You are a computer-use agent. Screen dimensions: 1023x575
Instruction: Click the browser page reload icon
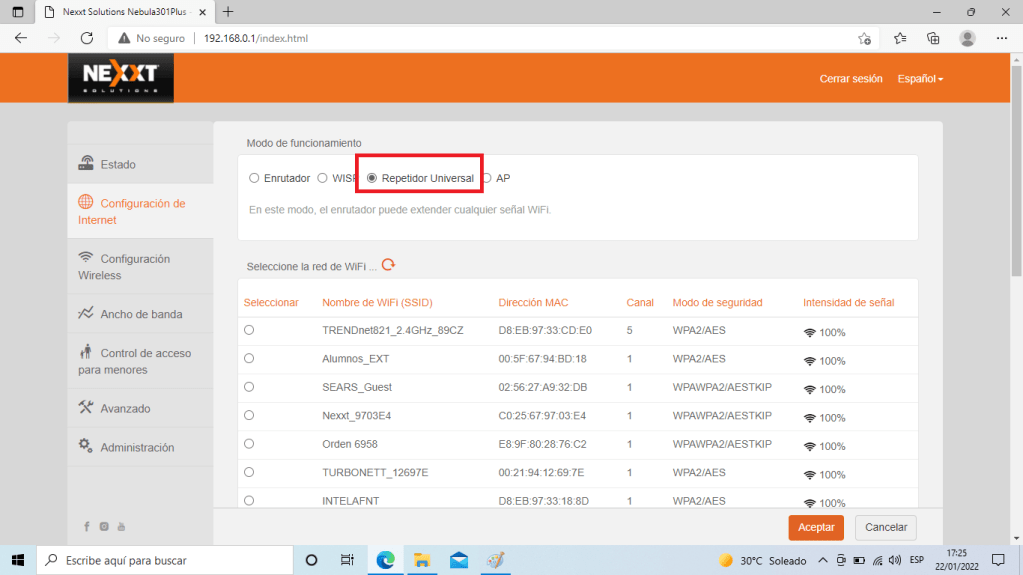[87, 38]
